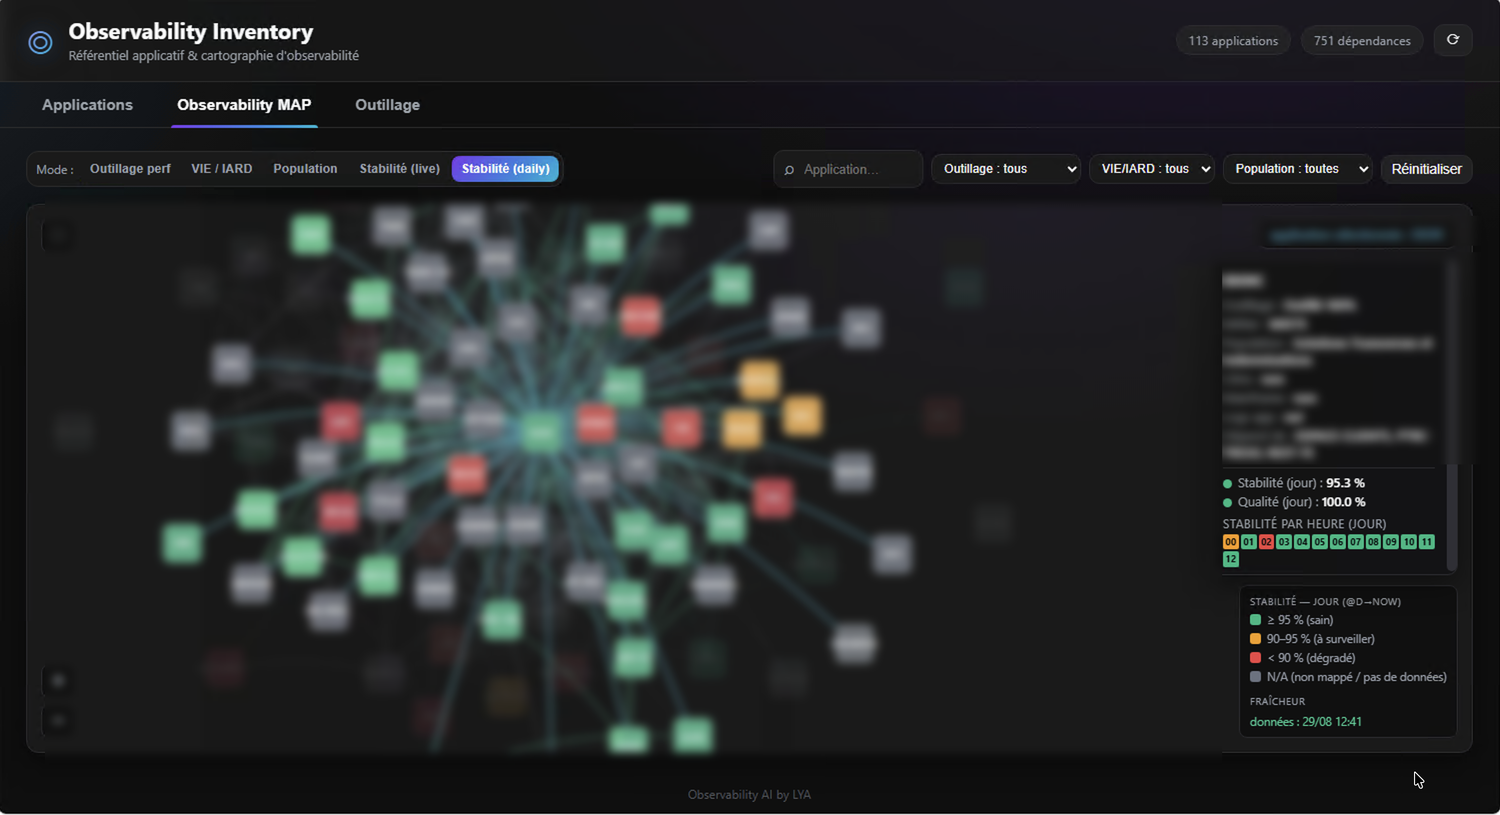Click the refresh icon in the header
Screen dimensions: 1500x815
coord(1453,40)
